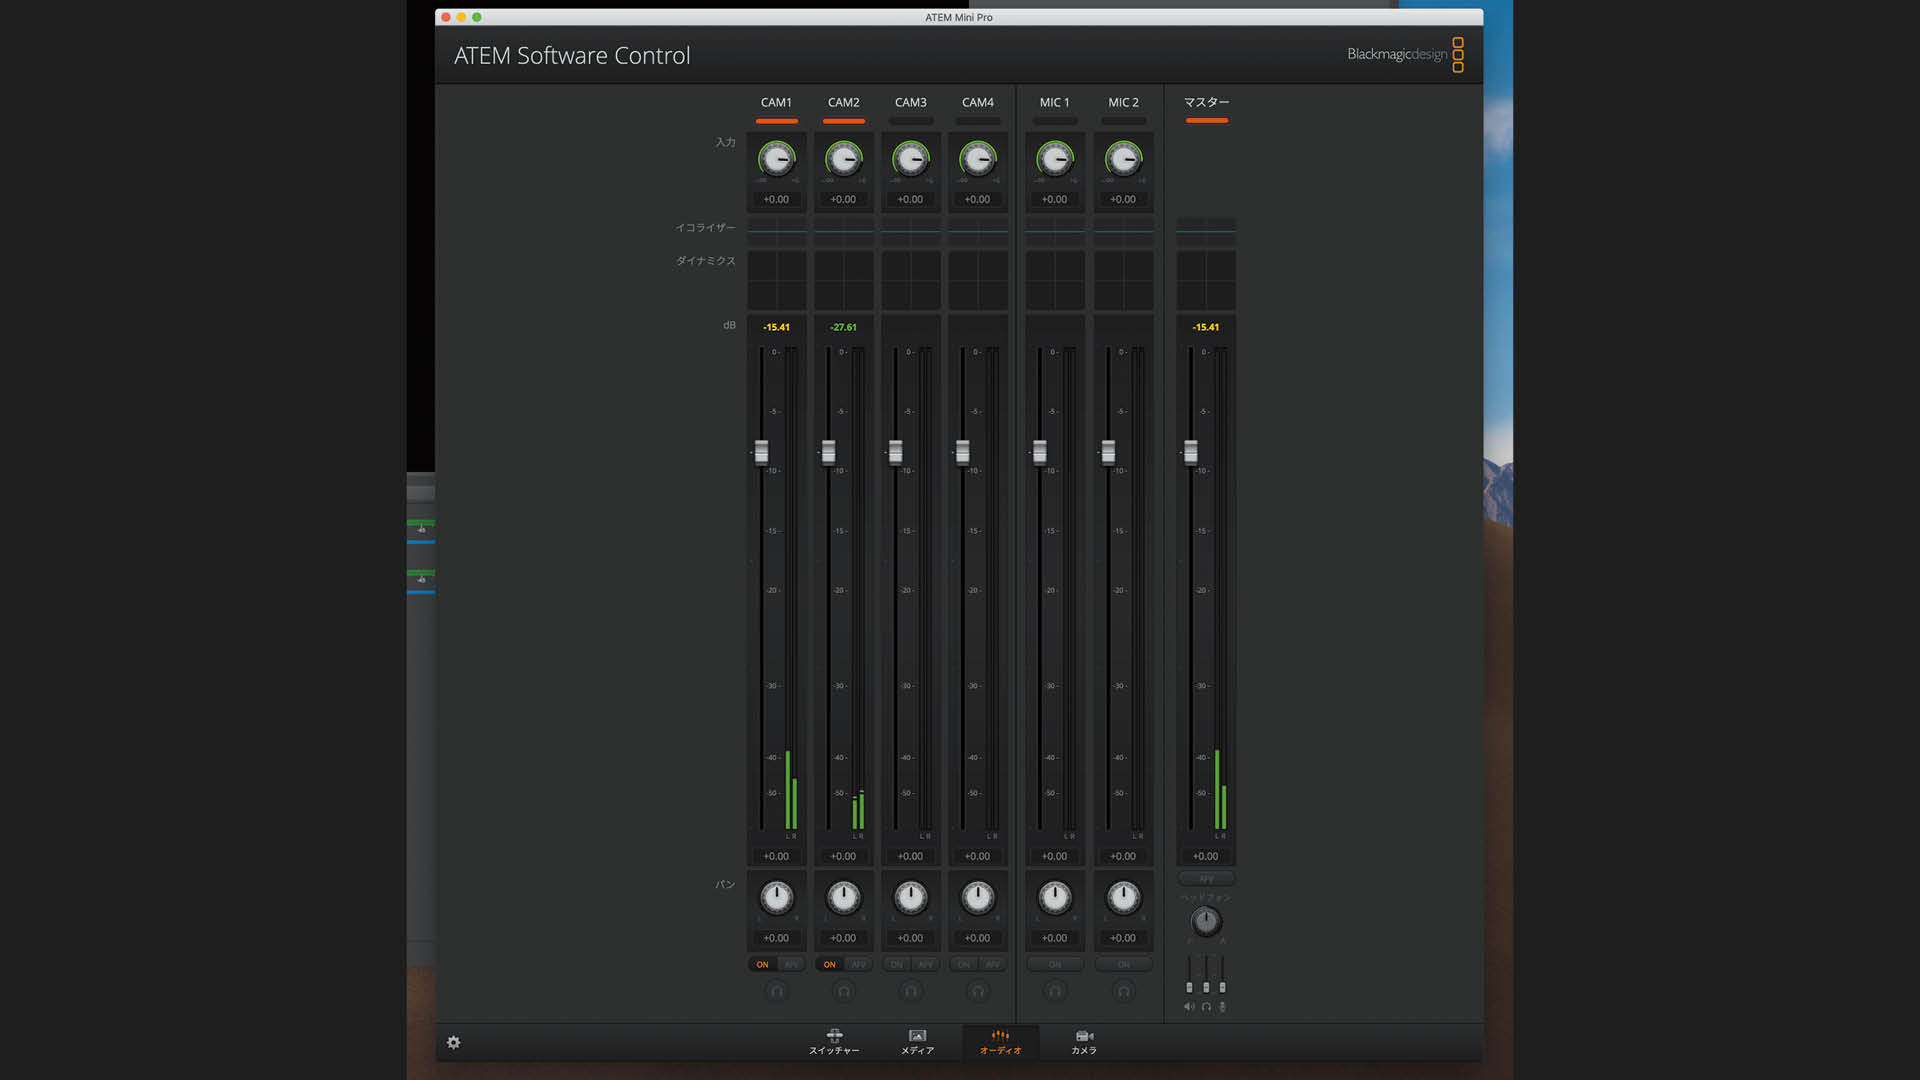Click the CAM4 pan knob
Image resolution: width=1920 pixels, height=1080 pixels.
pyautogui.click(x=977, y=897)
